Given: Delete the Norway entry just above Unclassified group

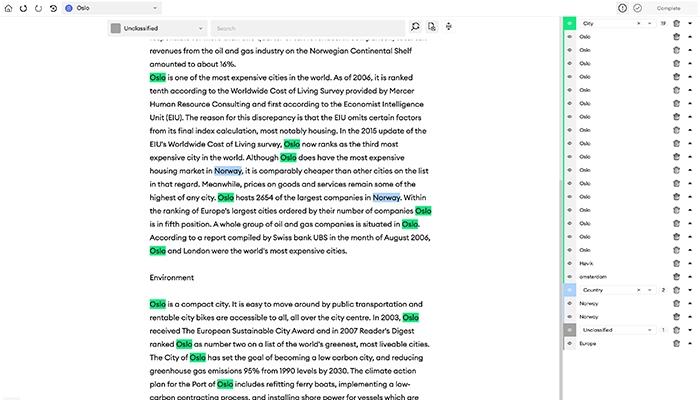Looking at the screenshot, I should (676, 317).
